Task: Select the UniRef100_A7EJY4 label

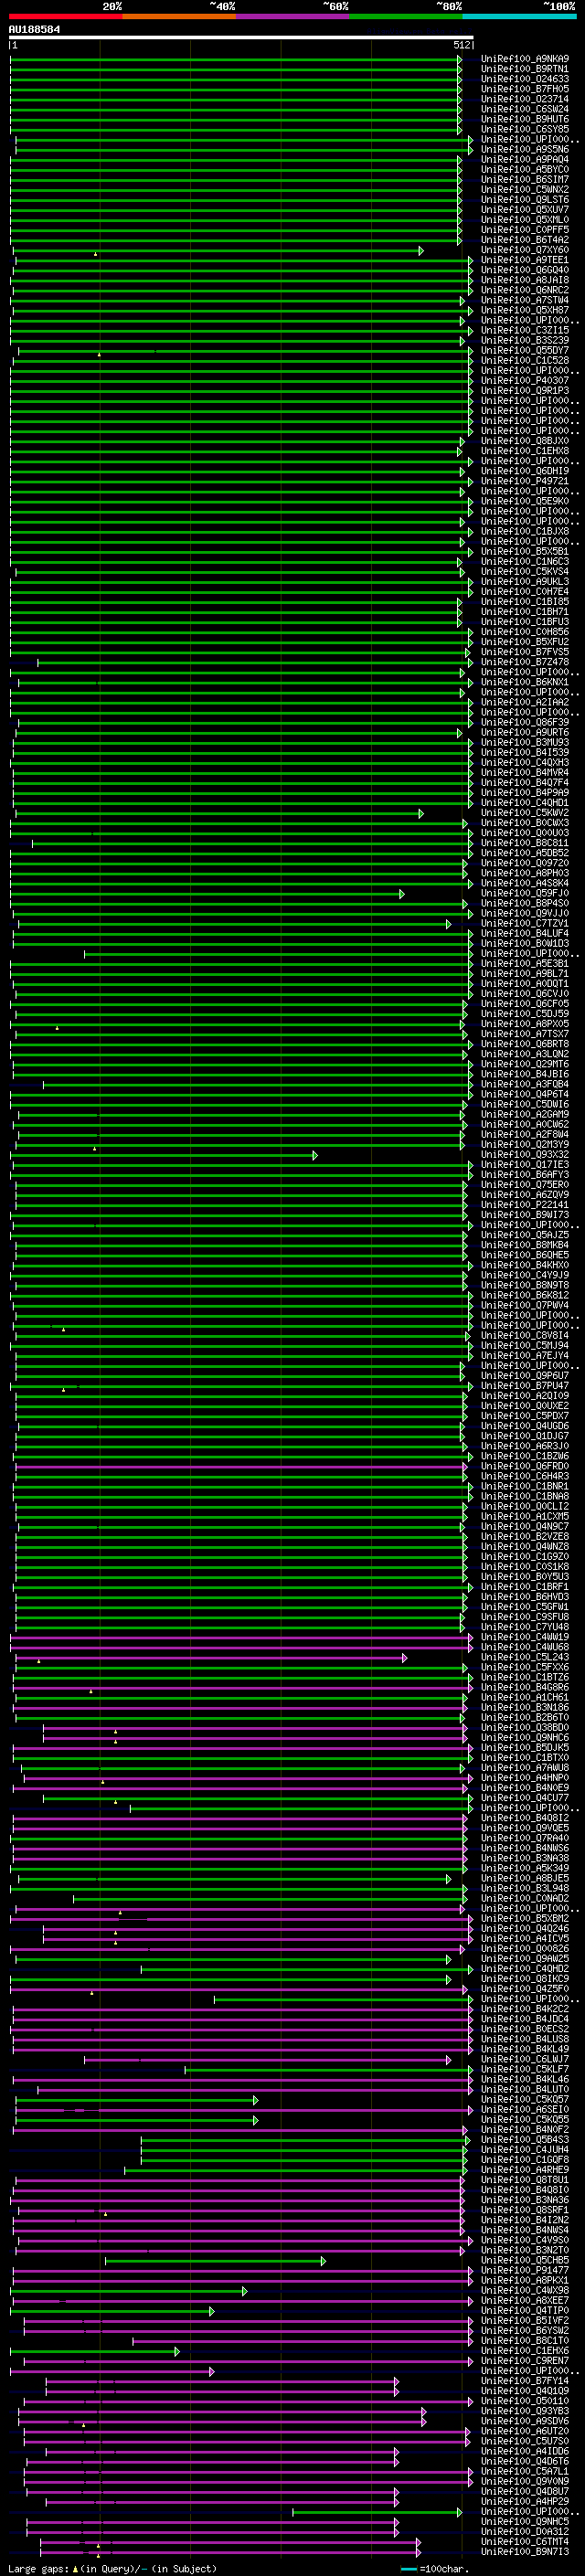Action: (x=524, y=1355)
